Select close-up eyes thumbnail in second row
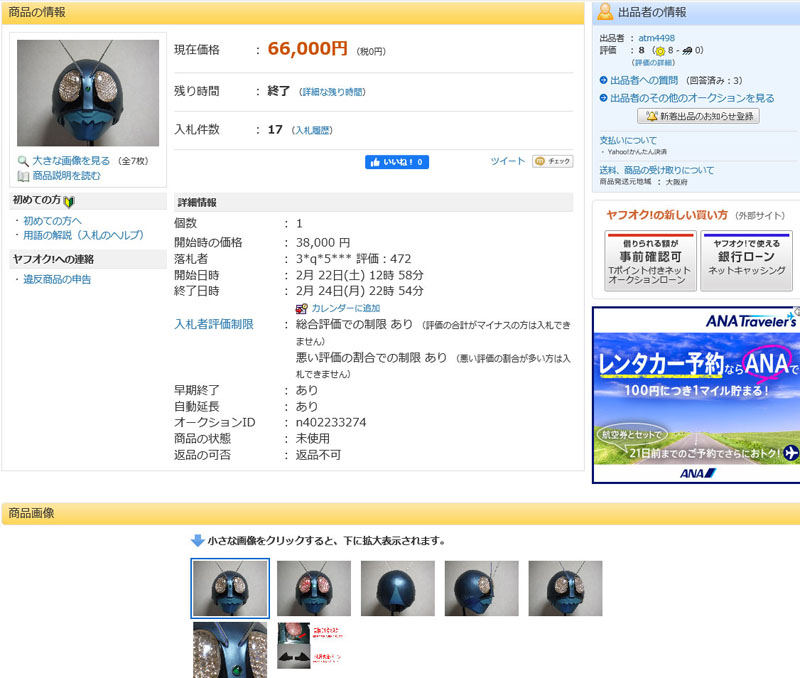The height and width of the screenshot is (678, 800). coord(230,650)
